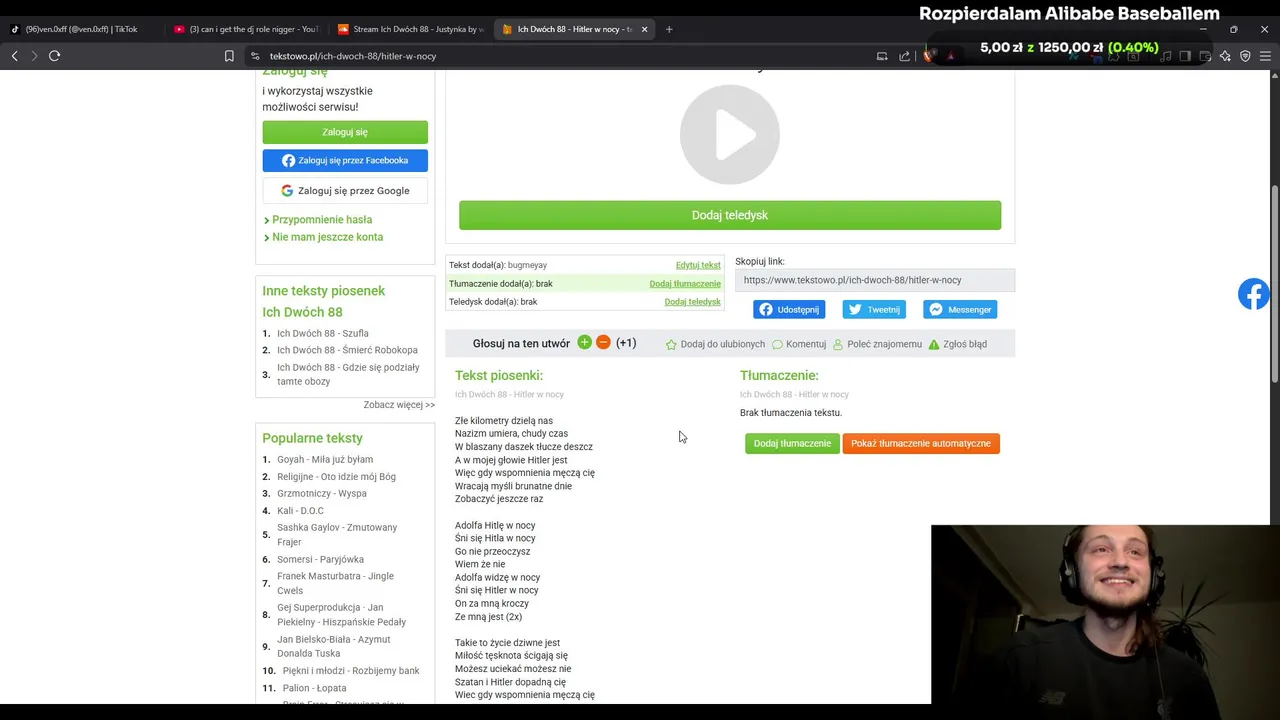The image size is (1280, 720).
Task: Open Ich Dwóch 88 - Śmierć Robokopa link
Action: coord(347,350)
